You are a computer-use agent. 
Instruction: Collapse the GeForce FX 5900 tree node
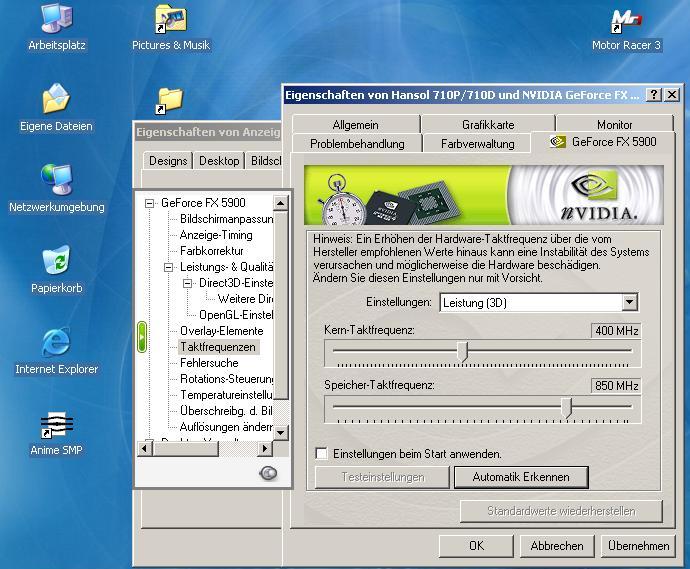(x=150, y=203)
